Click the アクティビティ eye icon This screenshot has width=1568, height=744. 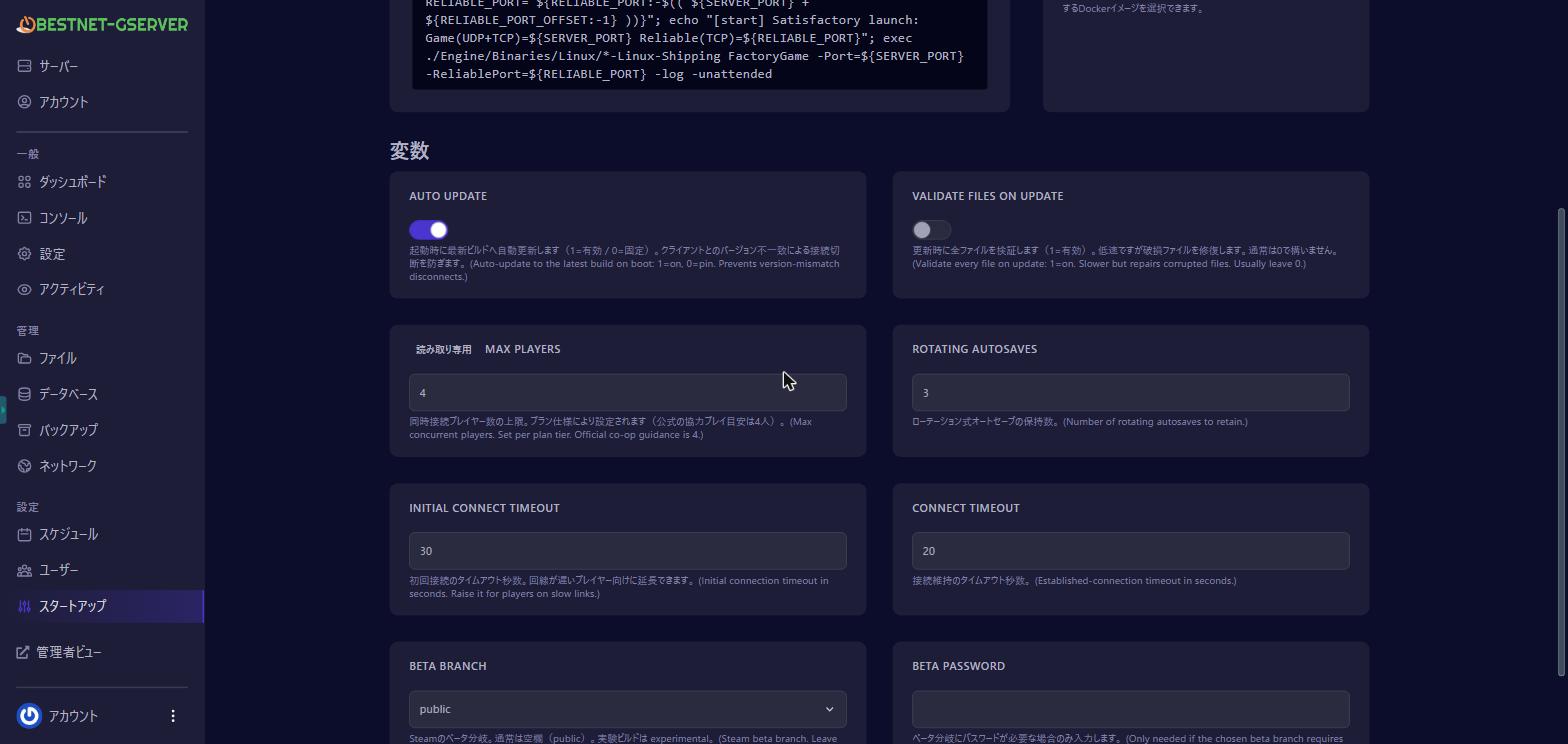(x=25, y=289)
